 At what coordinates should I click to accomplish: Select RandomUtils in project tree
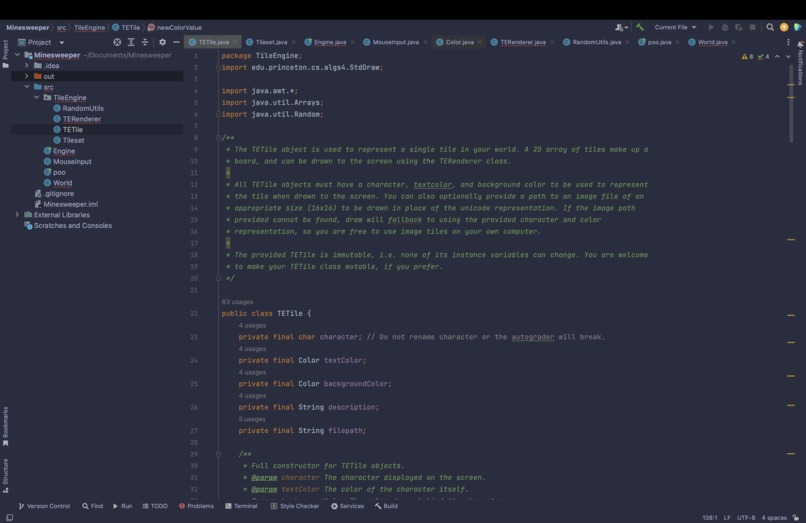coord(83,108)
